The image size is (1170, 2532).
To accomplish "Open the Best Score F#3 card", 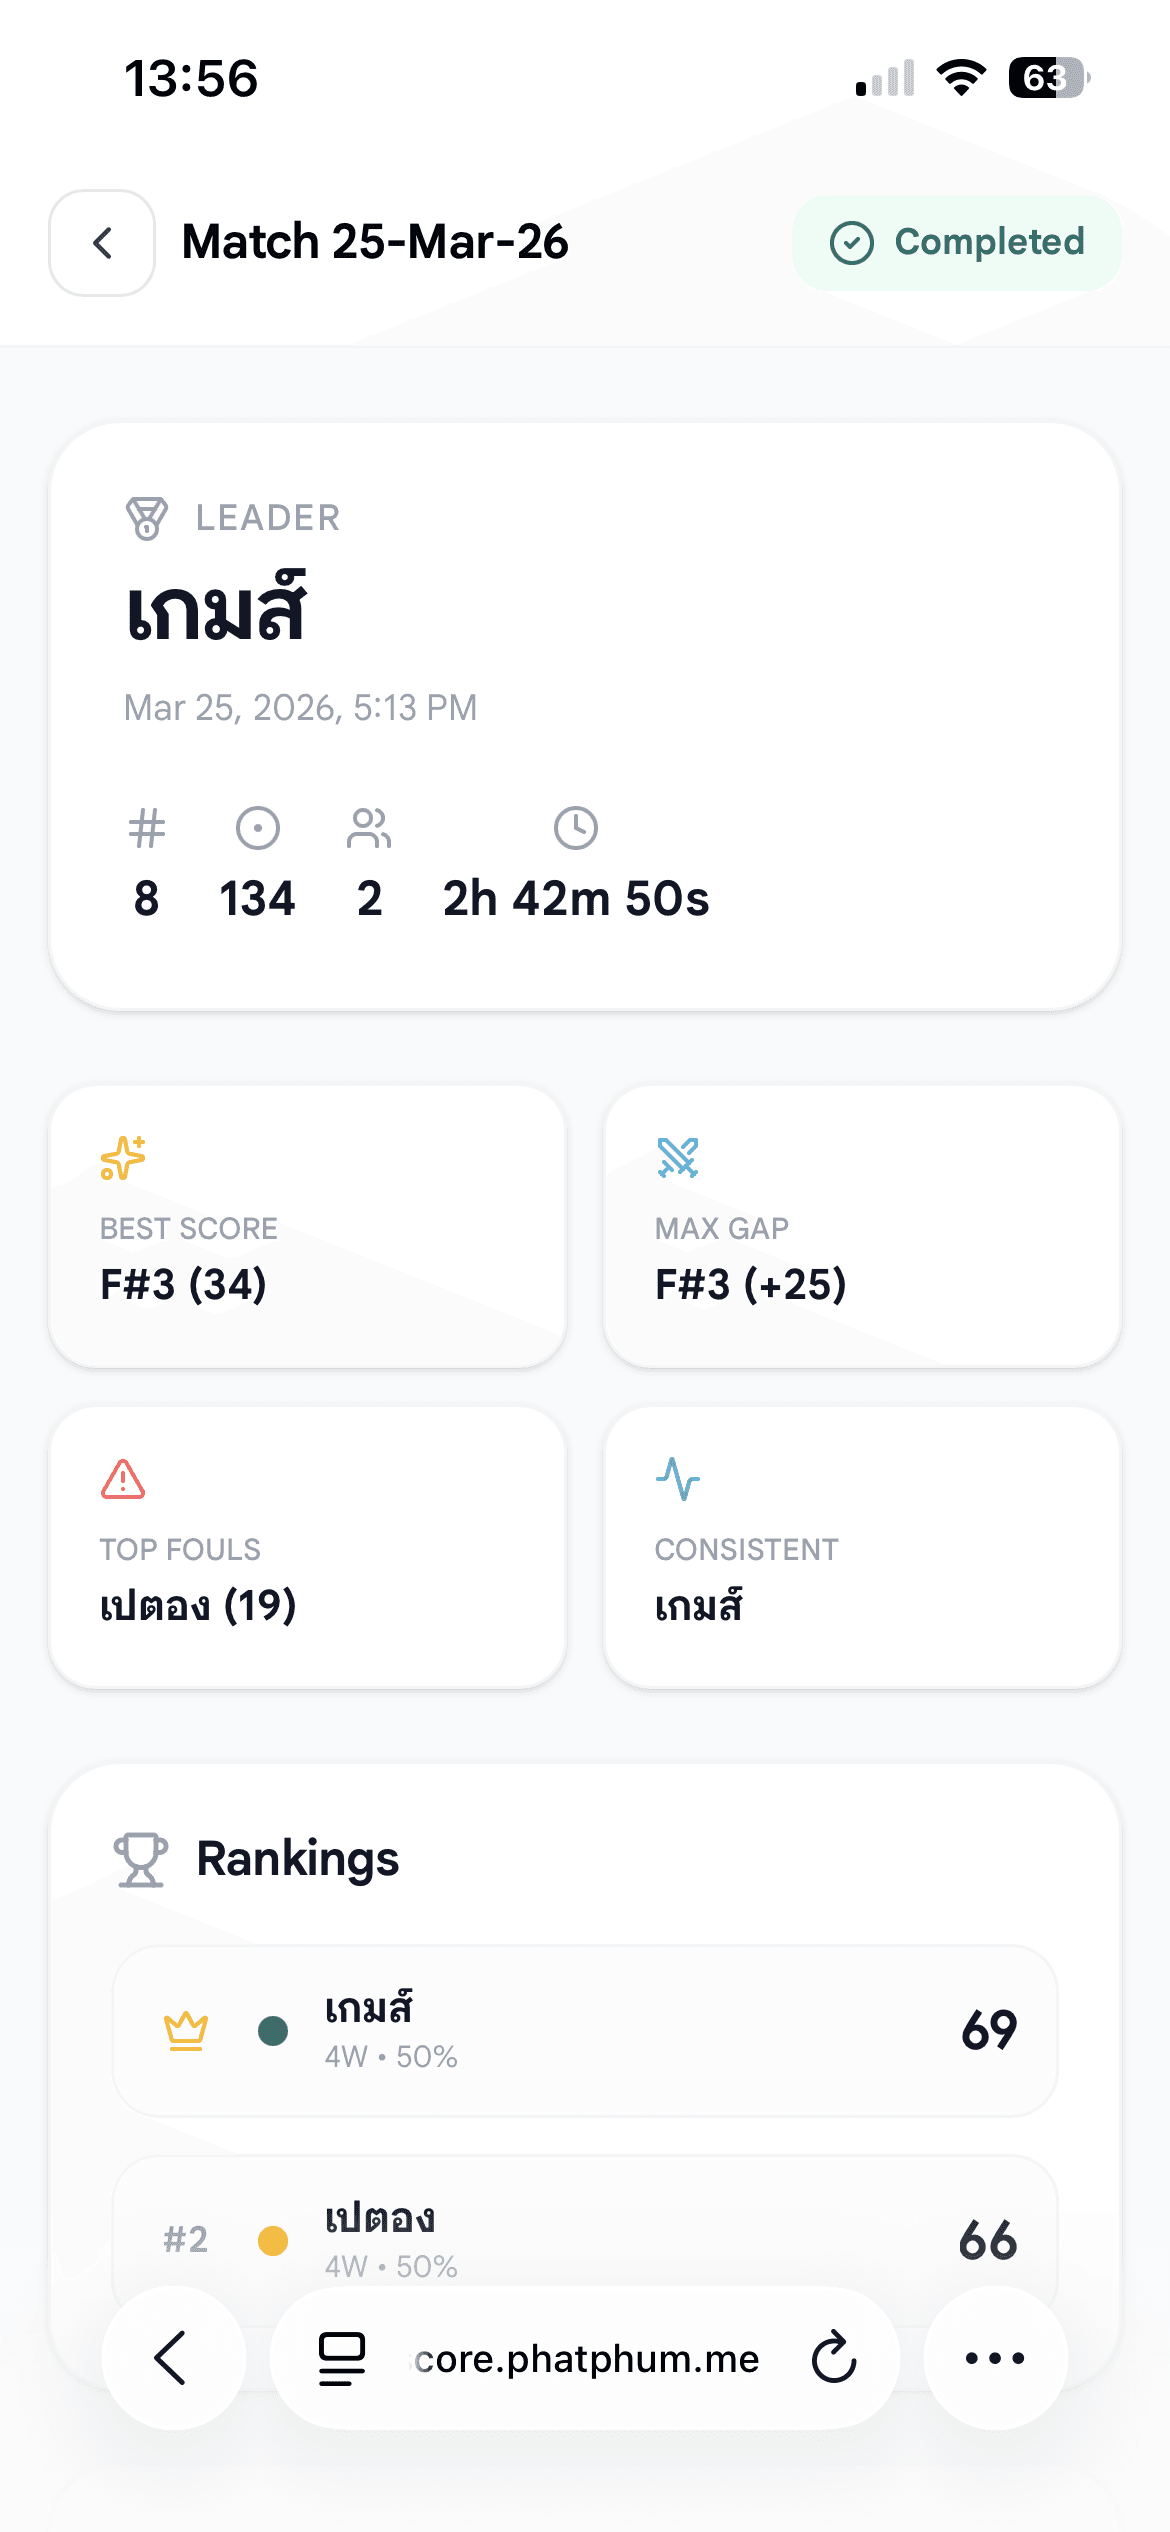I will coord(307,1226).
